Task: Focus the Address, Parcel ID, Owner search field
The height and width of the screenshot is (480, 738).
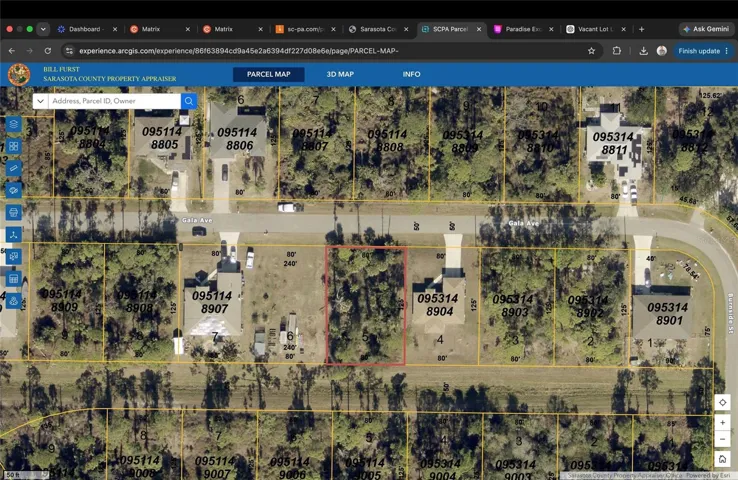Action: pyautogui.click(x=114, y=101)
